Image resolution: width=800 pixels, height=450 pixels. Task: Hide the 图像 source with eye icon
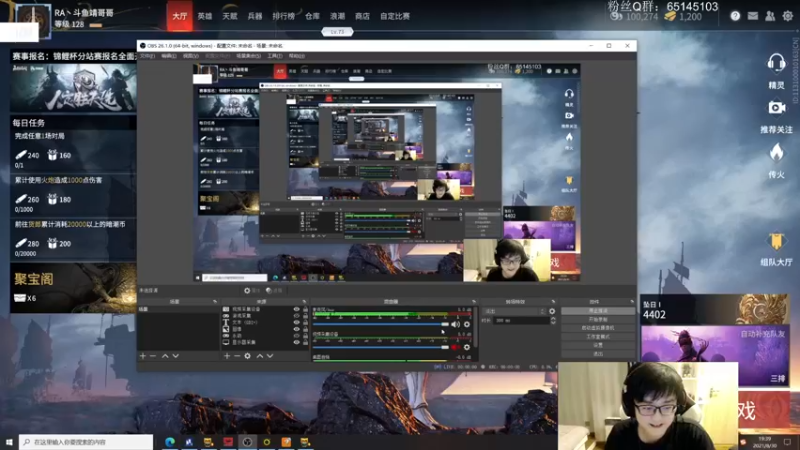(296, 329)
